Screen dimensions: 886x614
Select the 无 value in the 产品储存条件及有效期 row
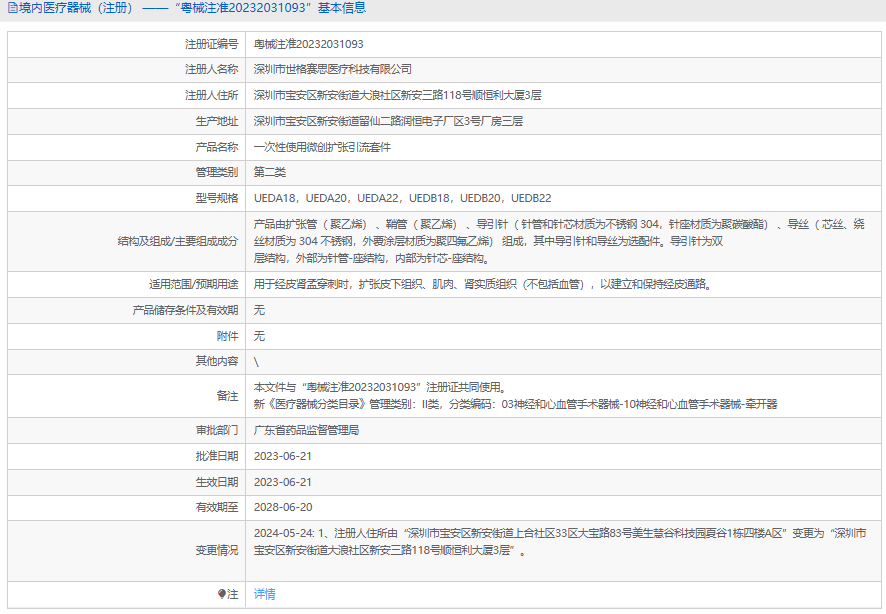[259, 310]
